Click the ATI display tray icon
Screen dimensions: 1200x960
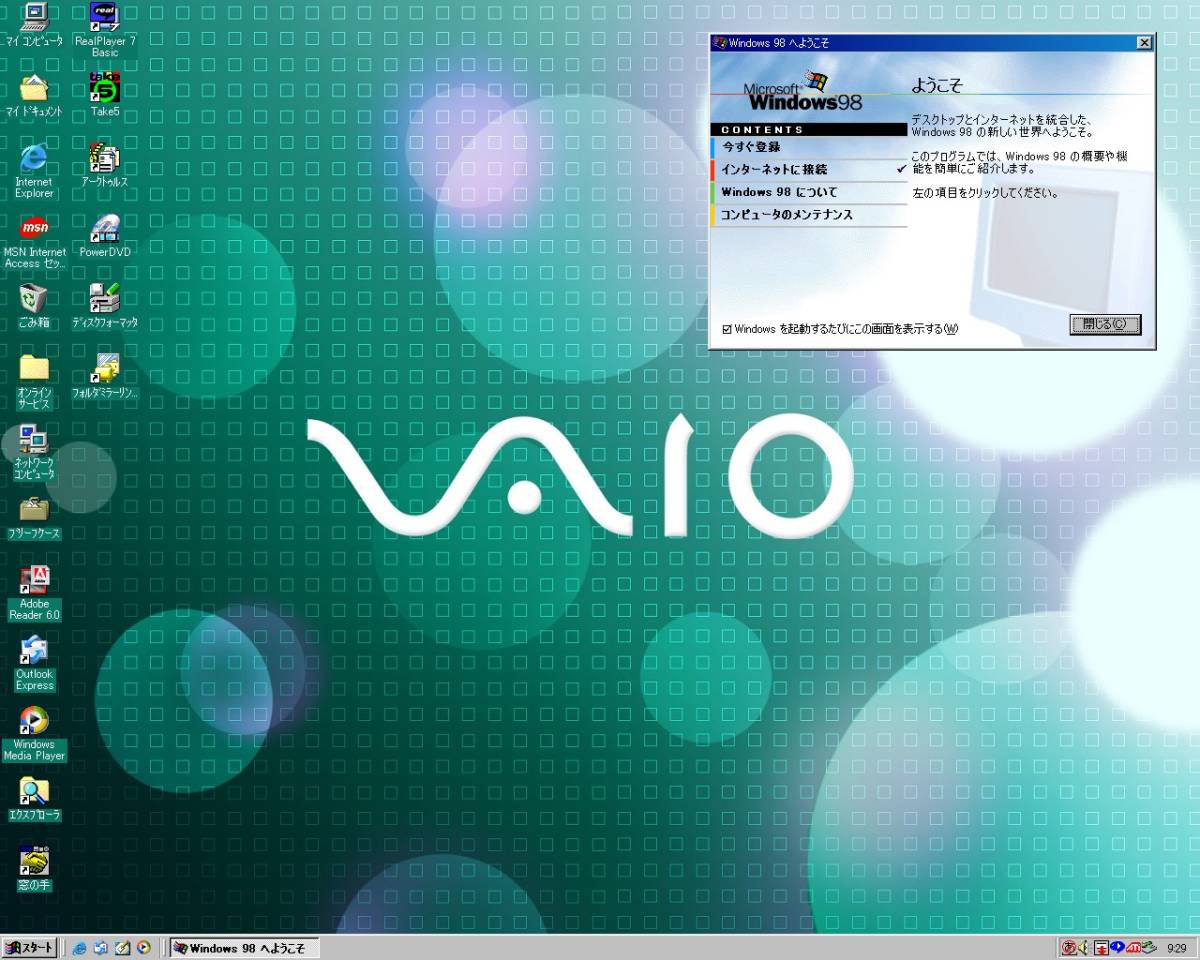(x=1133, y=947)
